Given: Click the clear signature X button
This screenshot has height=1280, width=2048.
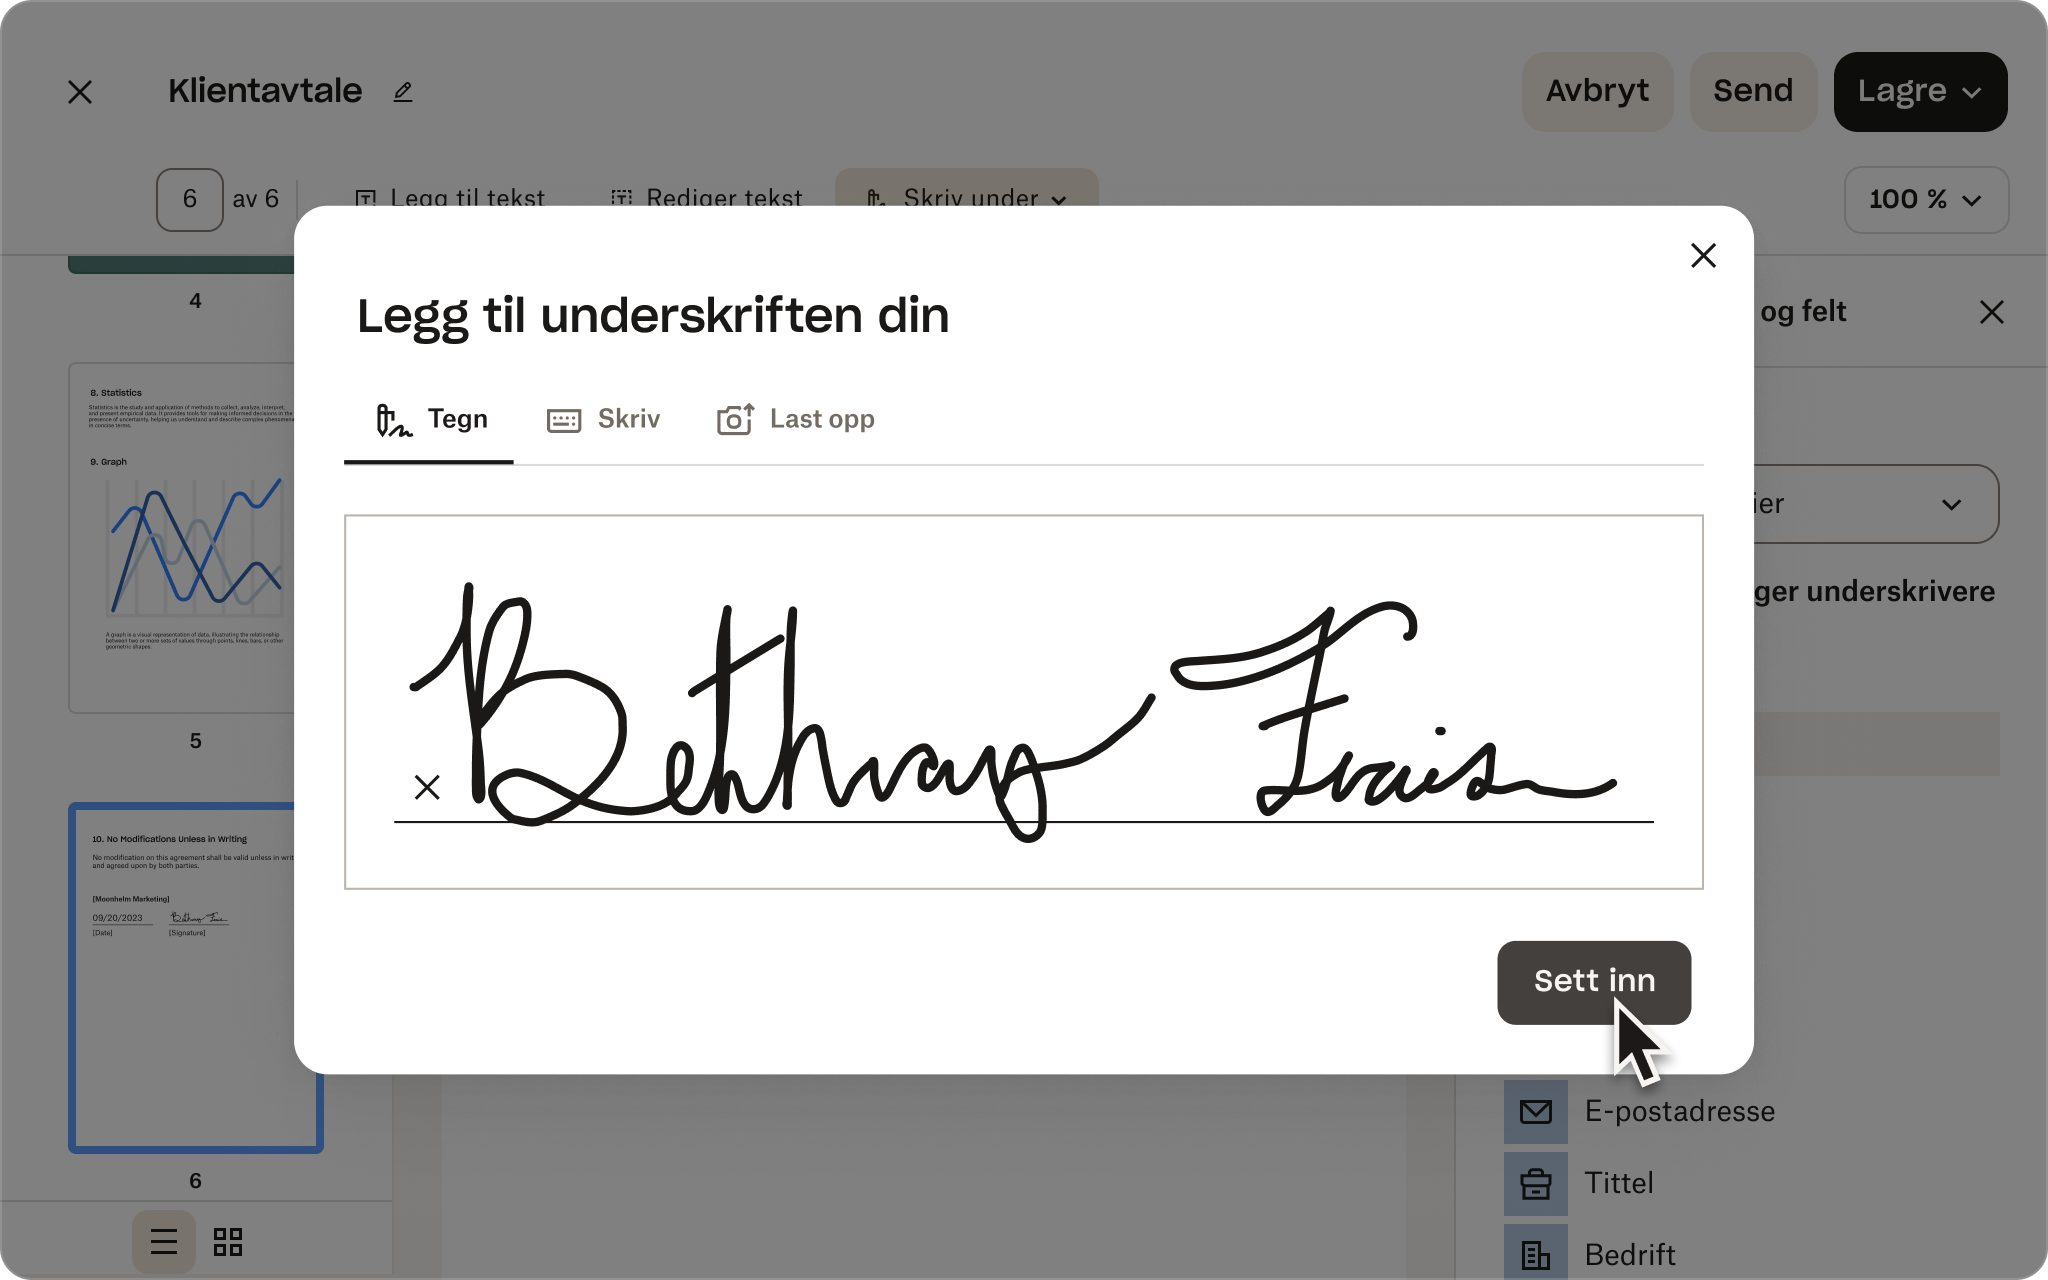Looking at the screenshot, I should (x=426, y=787).
